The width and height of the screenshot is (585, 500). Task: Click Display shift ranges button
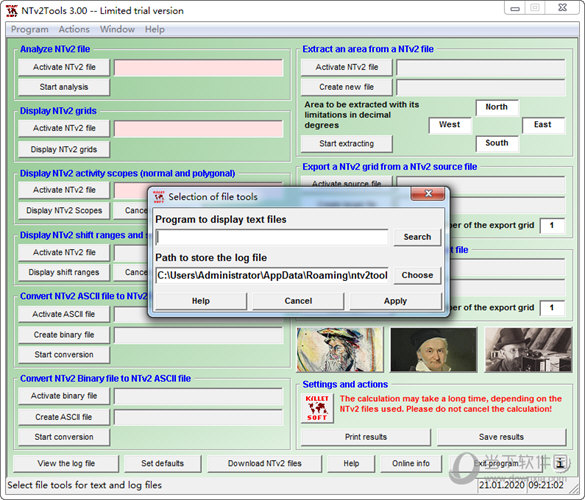[64, 272]
